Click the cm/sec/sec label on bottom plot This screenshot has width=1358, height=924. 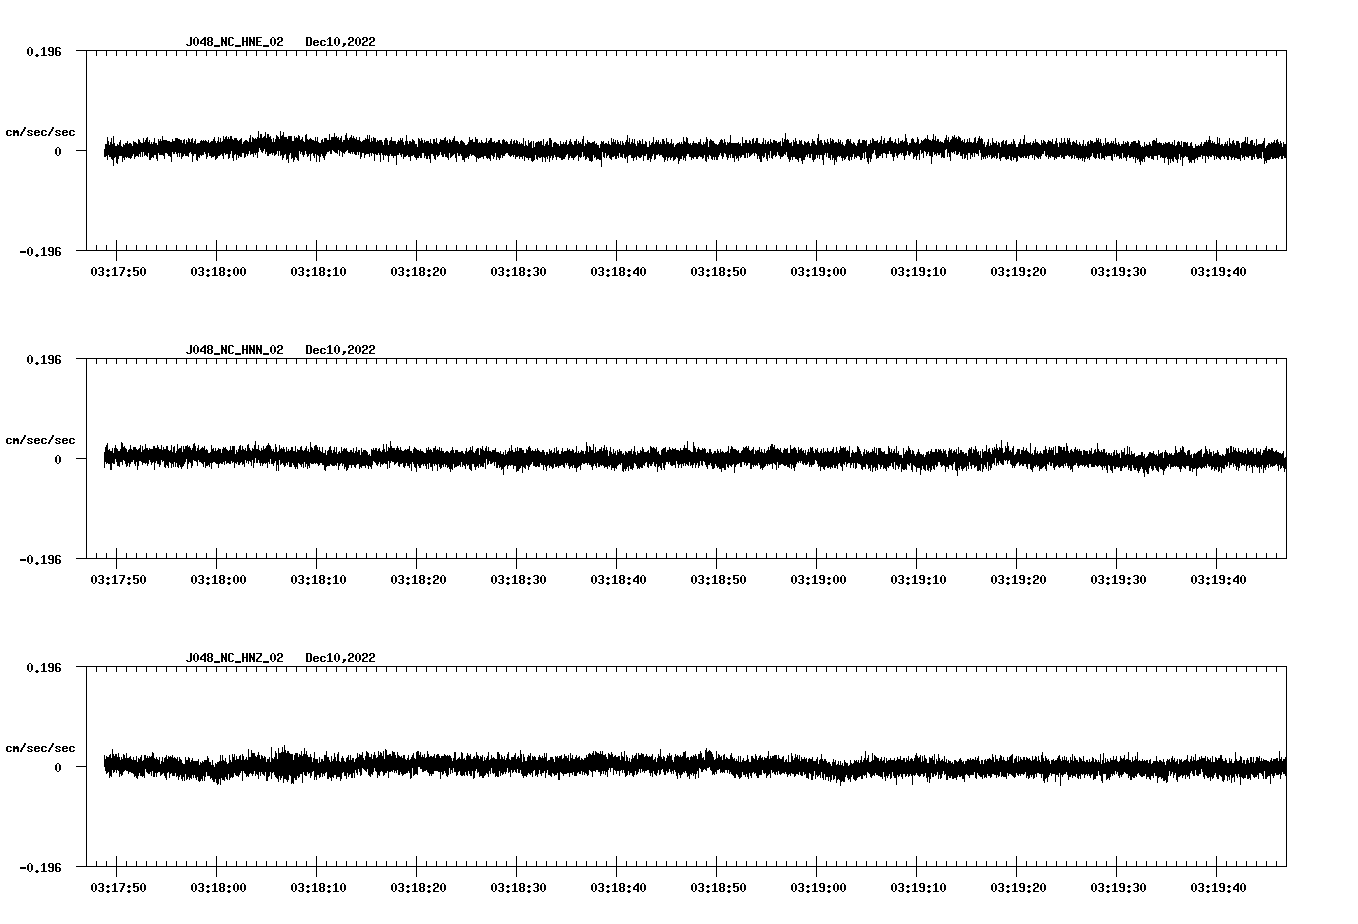42,745
